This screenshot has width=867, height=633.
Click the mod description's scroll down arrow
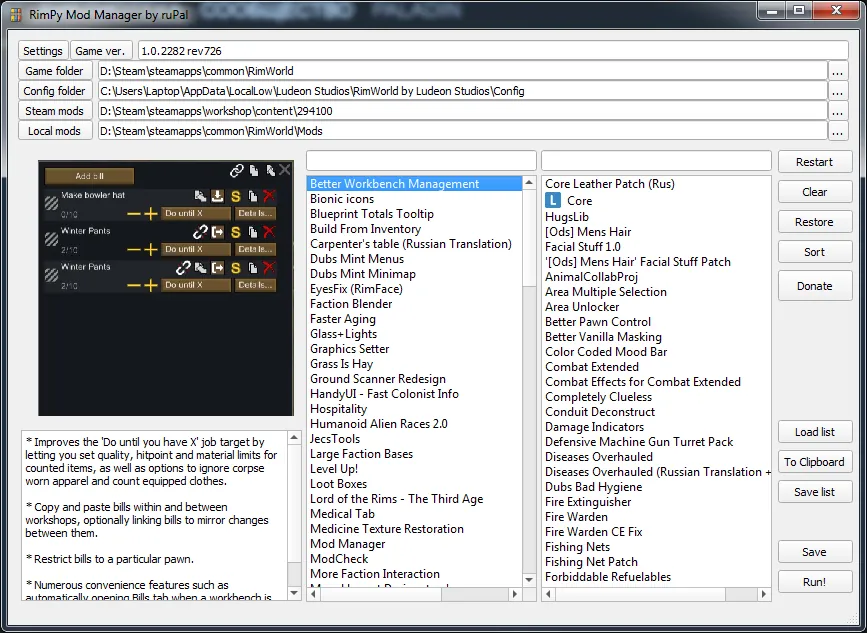click(x=294, y=593)
